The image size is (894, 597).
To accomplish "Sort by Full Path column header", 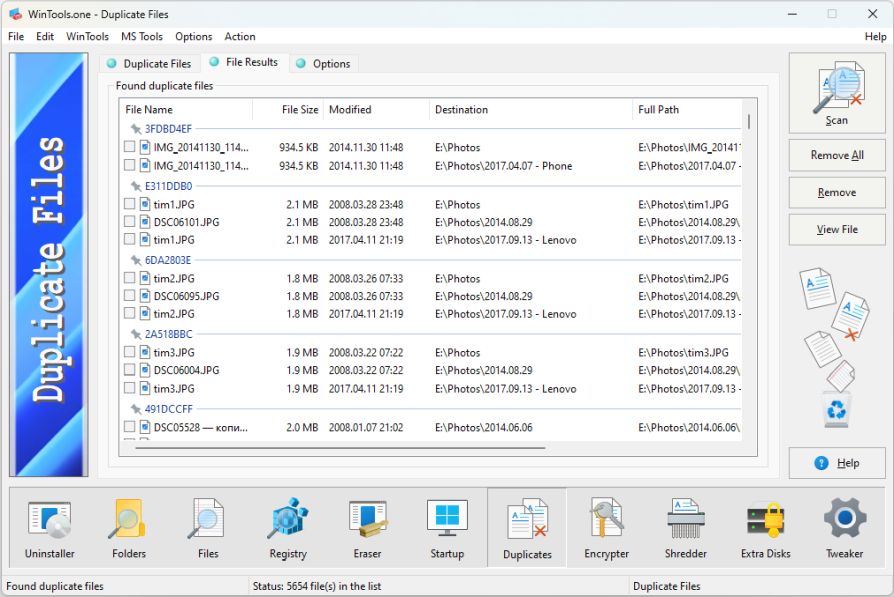I will 687,109.
